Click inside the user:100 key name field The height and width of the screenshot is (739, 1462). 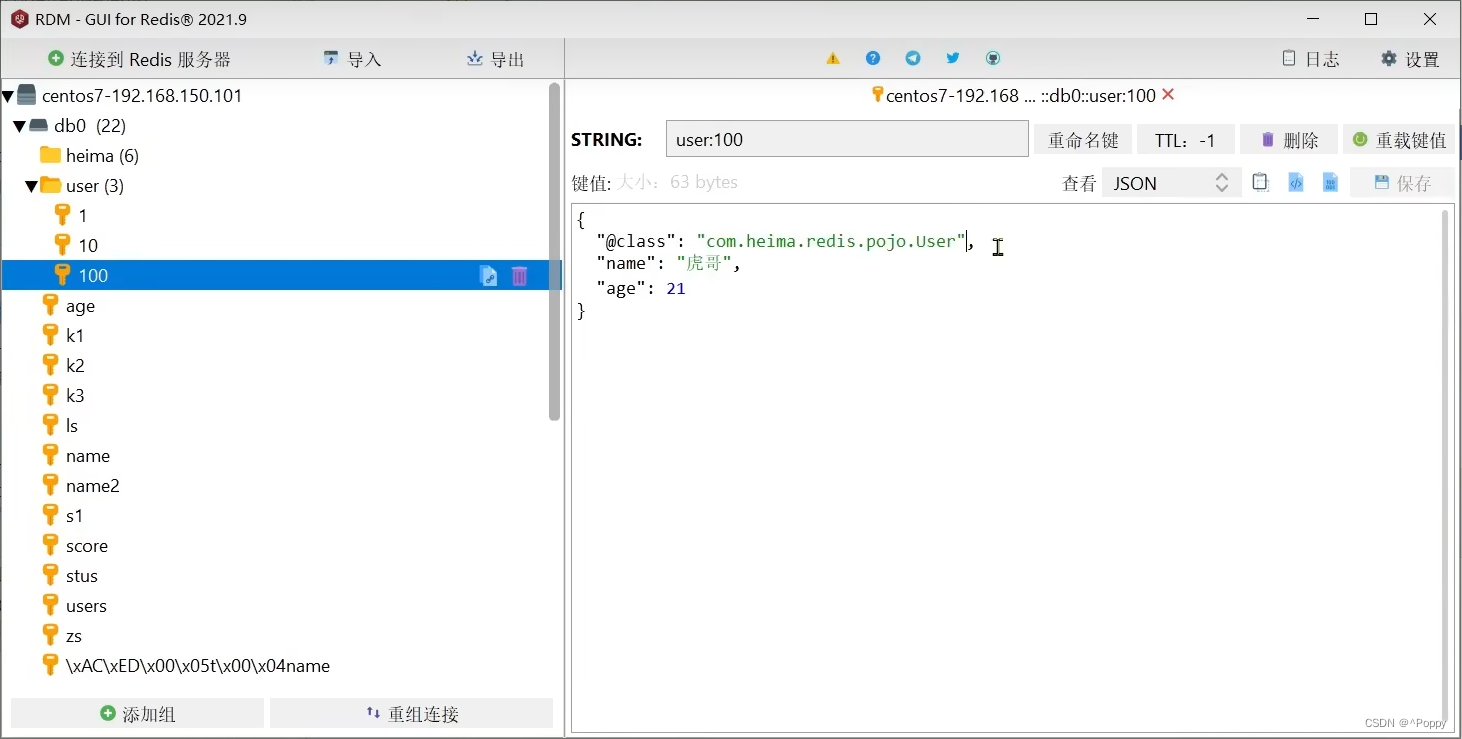click(x=846, y=139)
